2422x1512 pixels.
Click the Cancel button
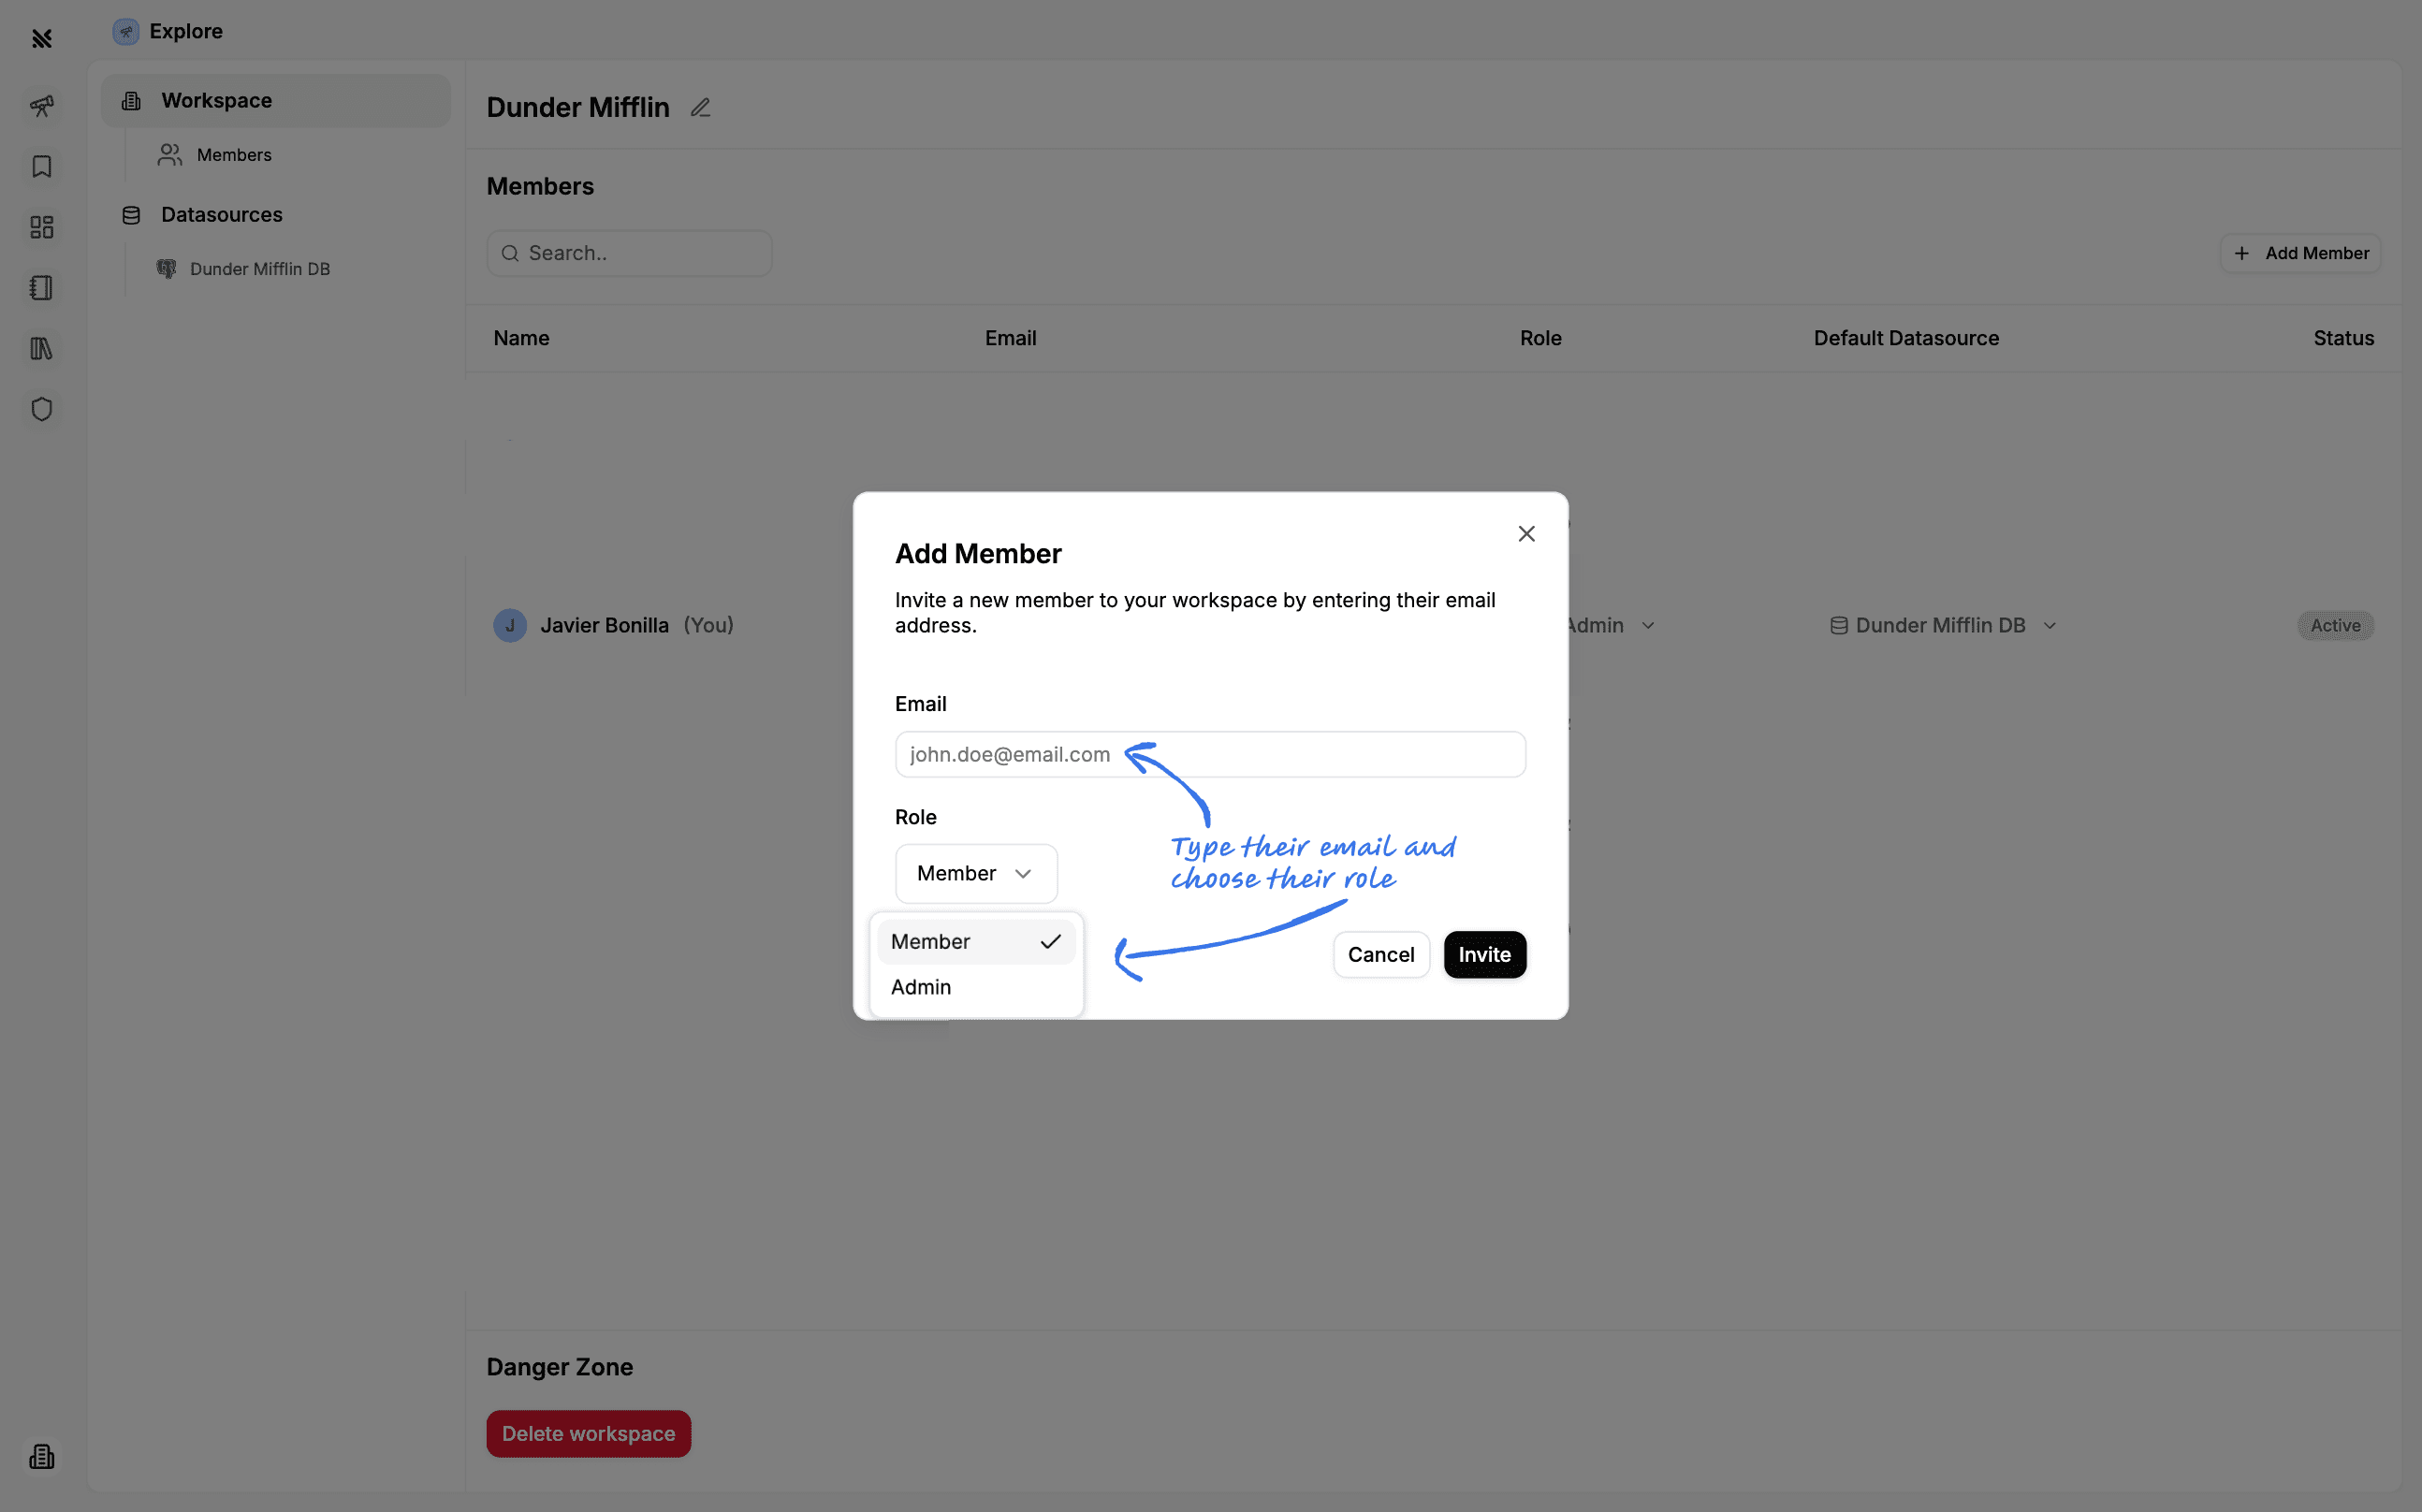[1380, 955]
